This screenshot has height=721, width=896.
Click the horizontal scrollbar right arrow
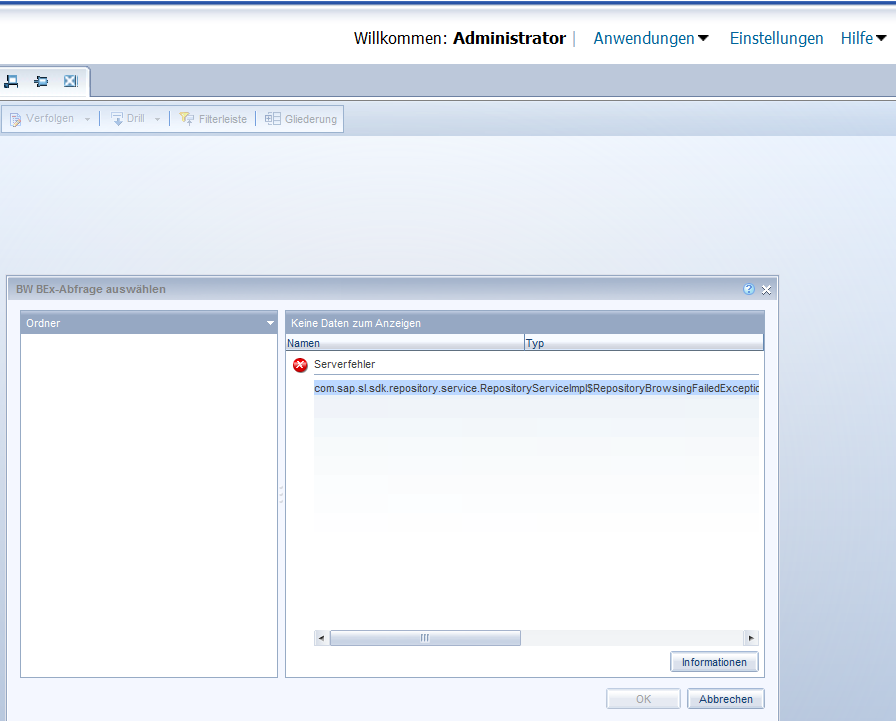(751, 638)
